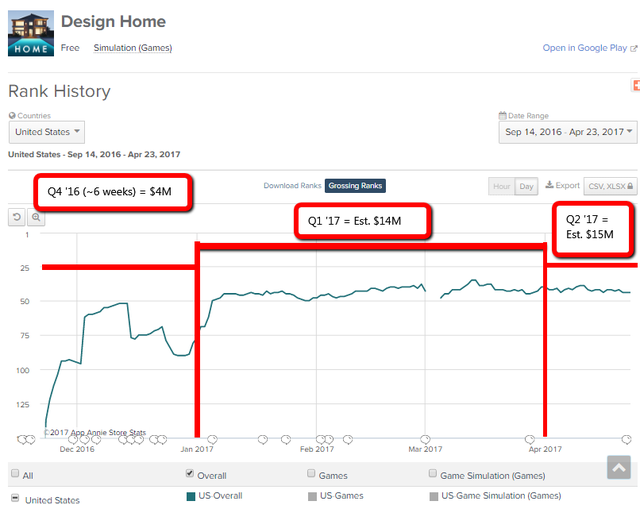The height and width of the screenshot is (505, 640).
Task: Open the Date Range picker dropdown
Action: coord(568,132)
